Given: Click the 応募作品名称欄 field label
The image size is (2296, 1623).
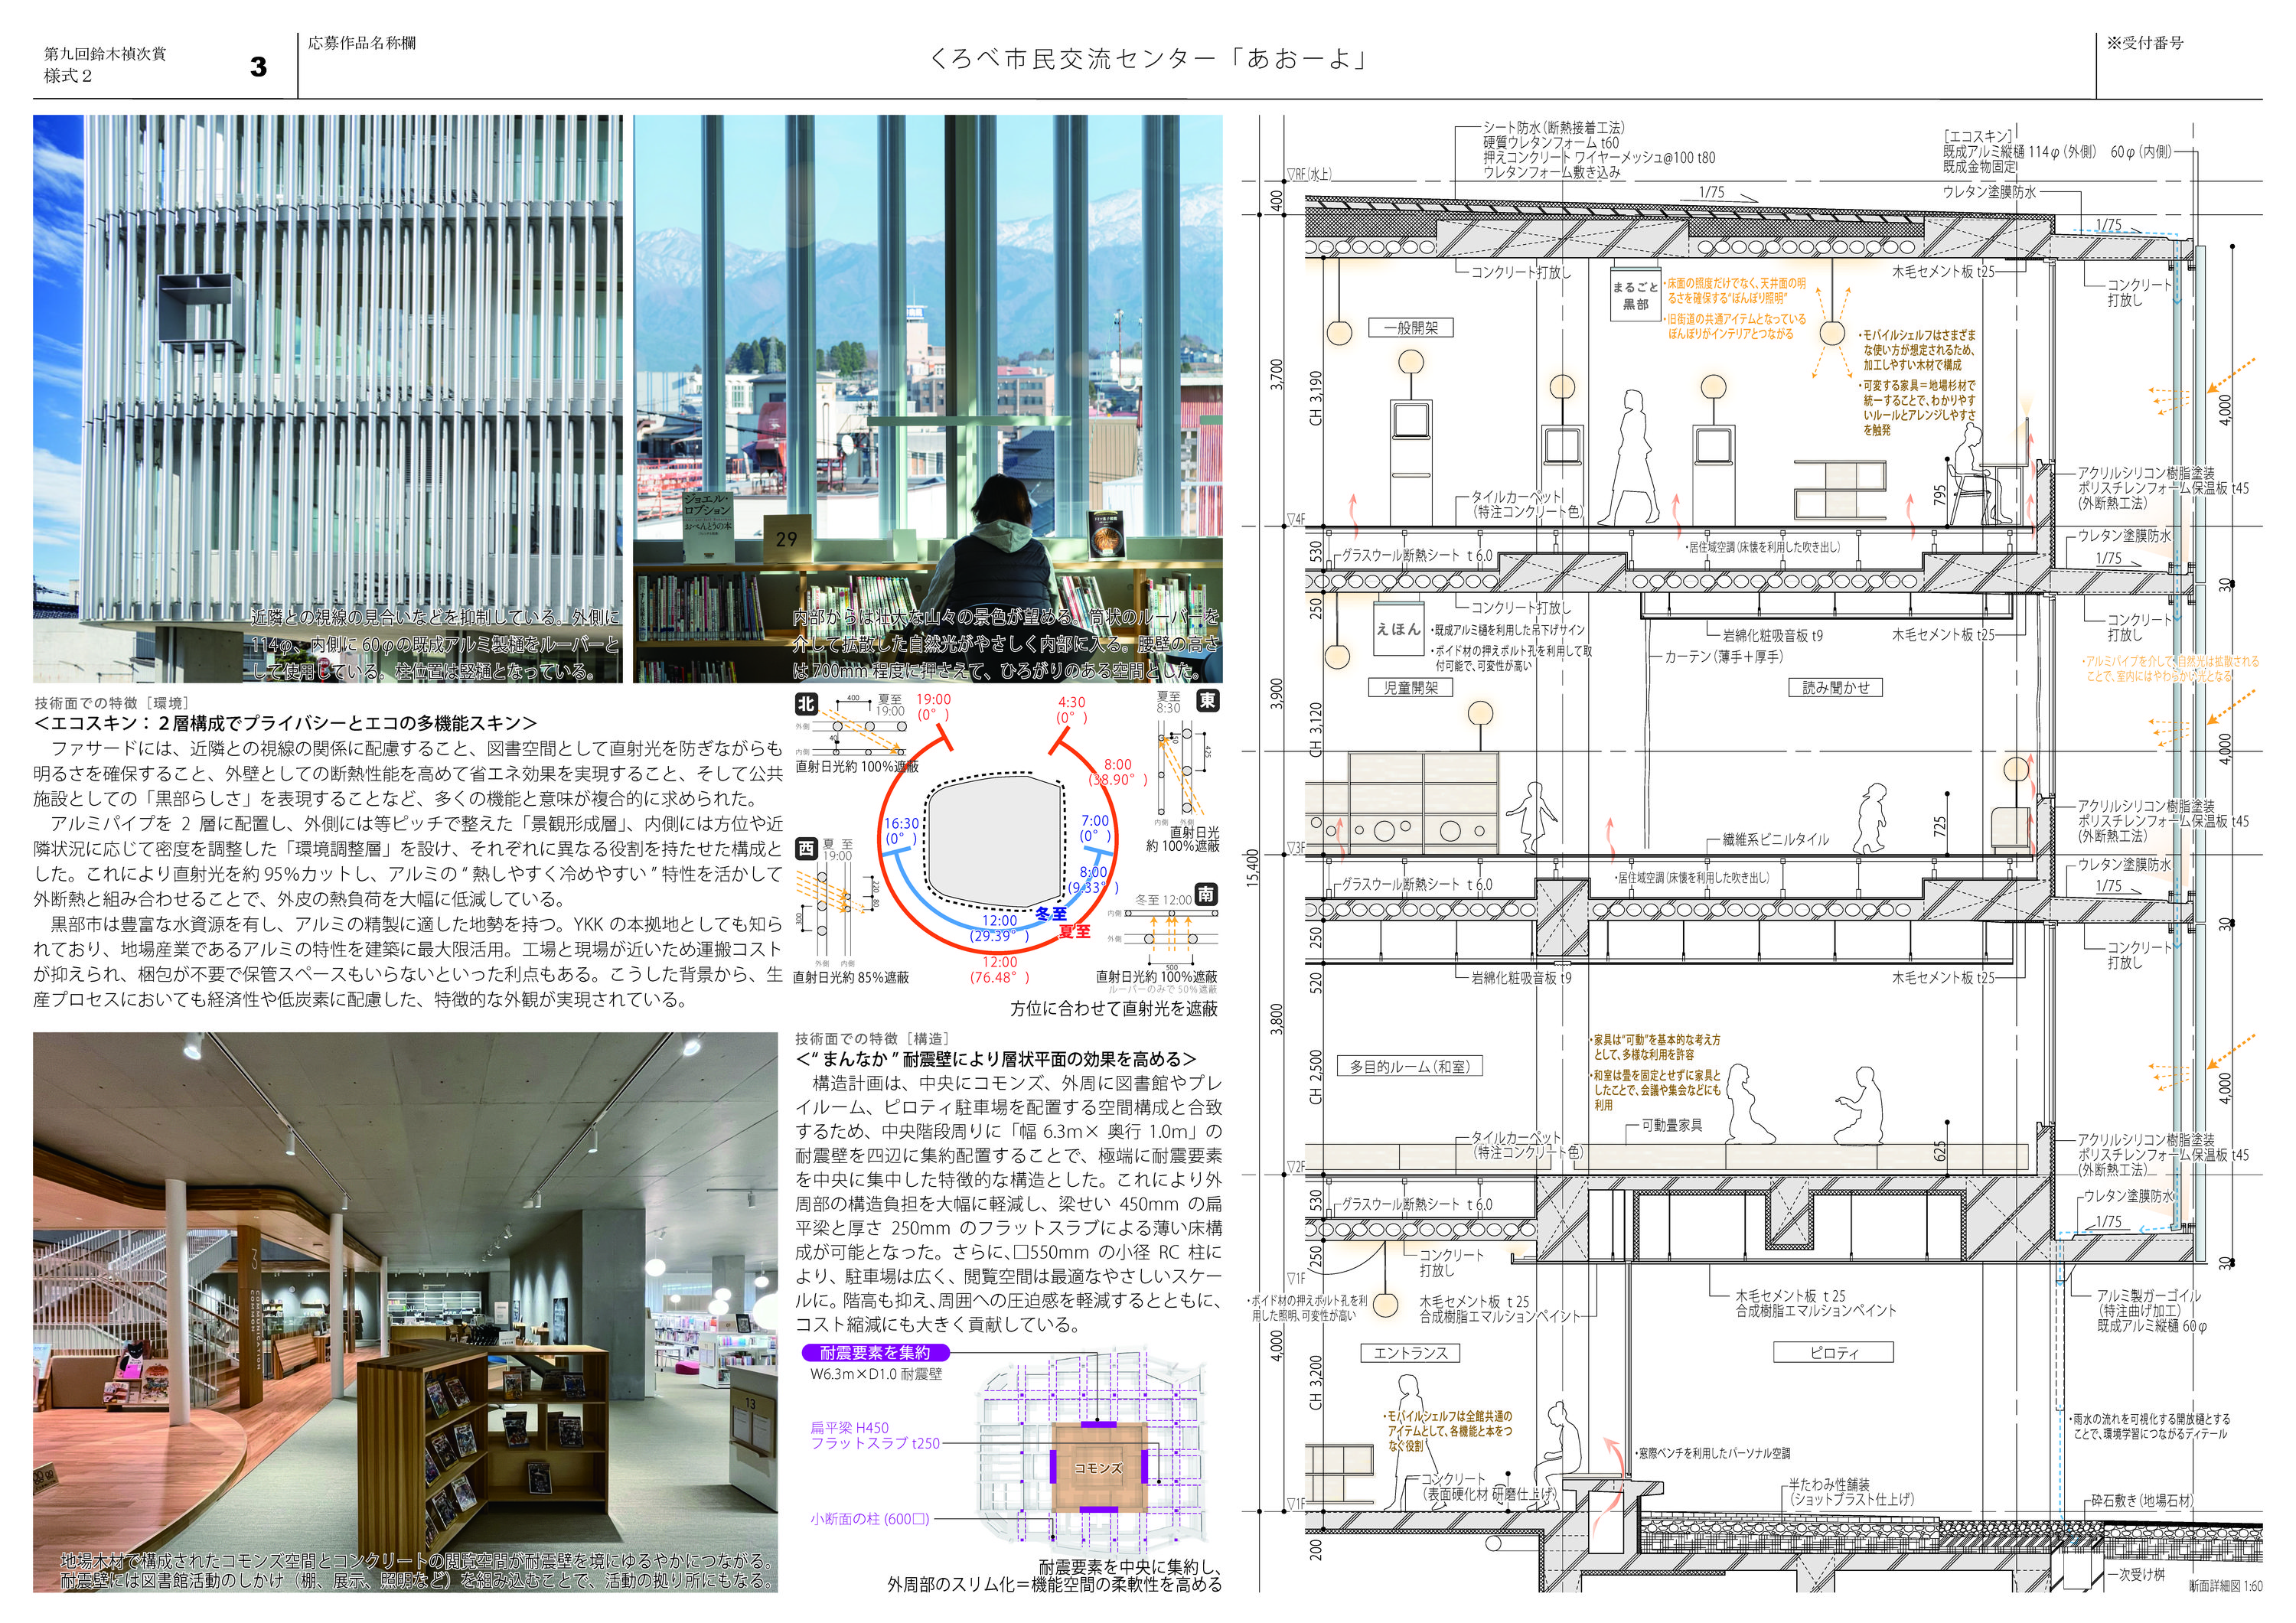Looking at the screenshot, I should [x=362, y=43].
